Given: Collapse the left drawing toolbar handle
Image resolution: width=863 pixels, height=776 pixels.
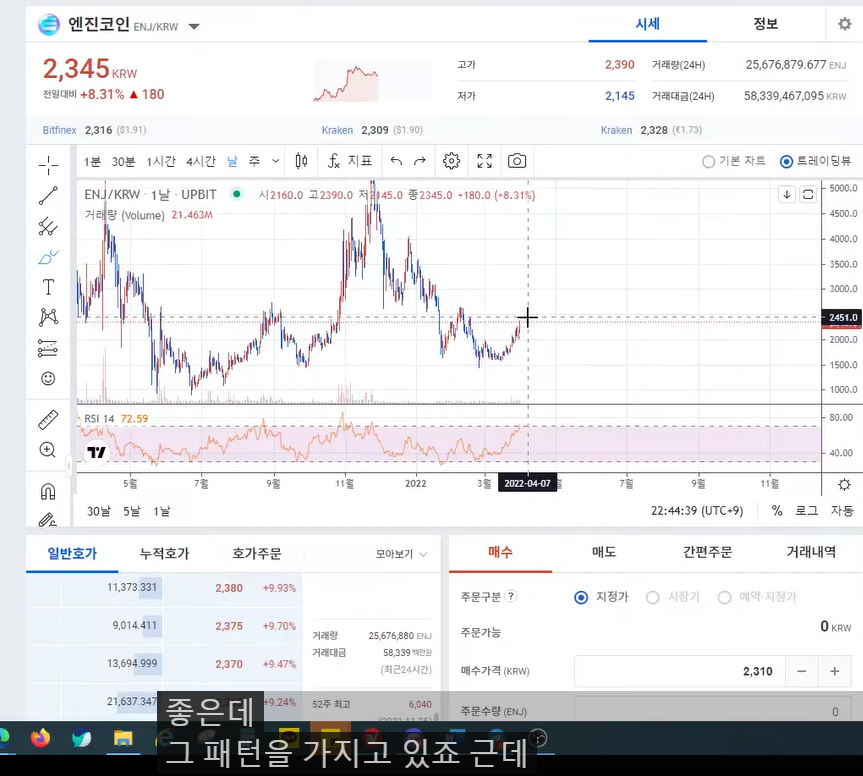Looking at the screenshot, I should [x=69, y=466].
